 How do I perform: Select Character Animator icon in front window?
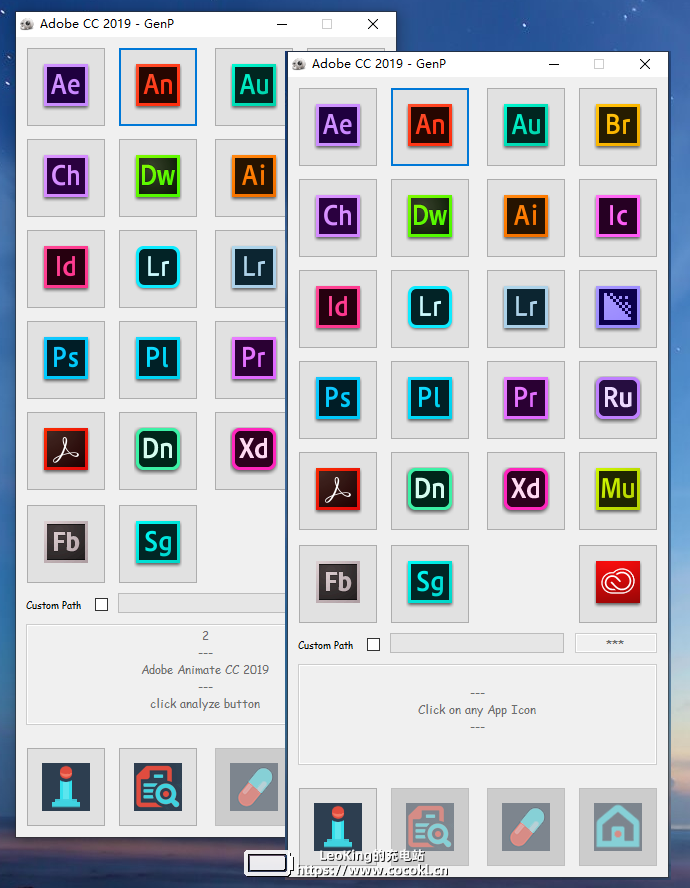tap(338, 217)
